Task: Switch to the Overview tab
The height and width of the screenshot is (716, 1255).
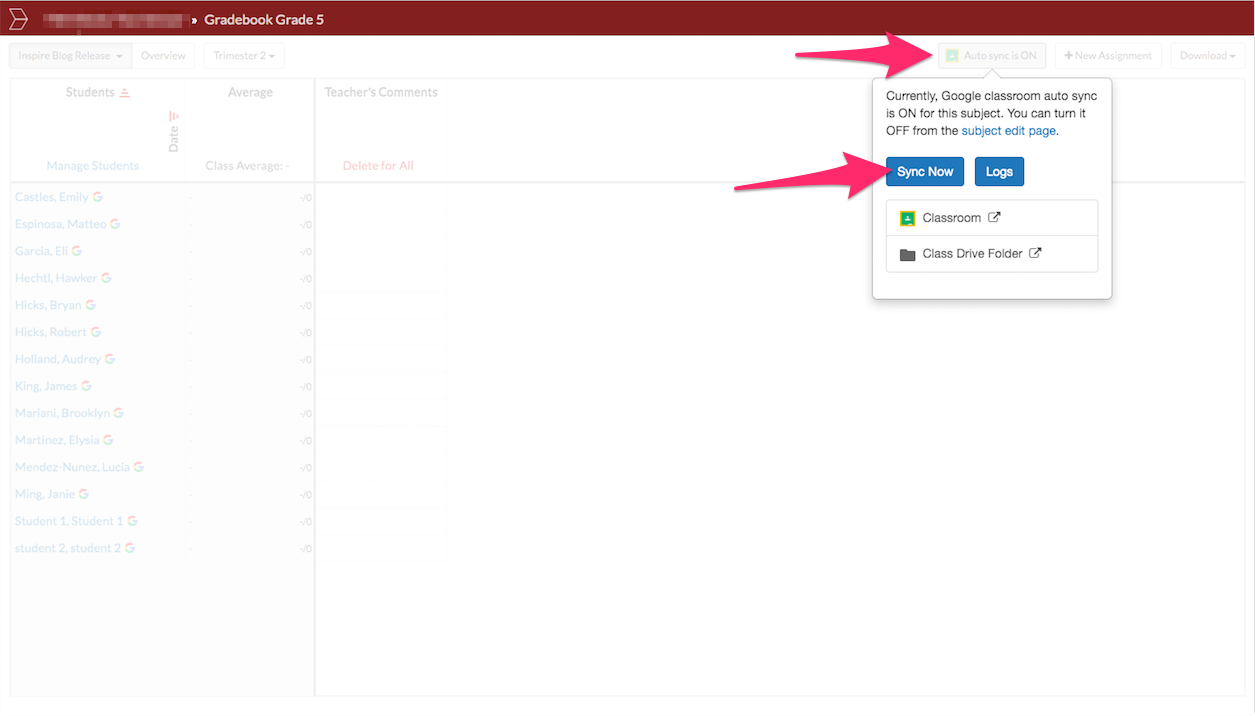Action: pyautogui.click(x=163, y=56)
